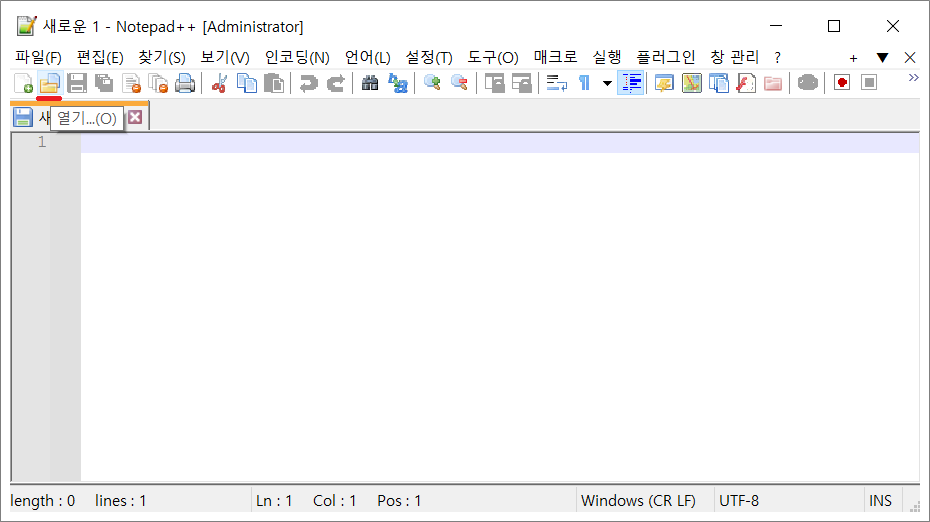Open the 매크로 menu
Screen dimensions: 930x522
(555, 58)
